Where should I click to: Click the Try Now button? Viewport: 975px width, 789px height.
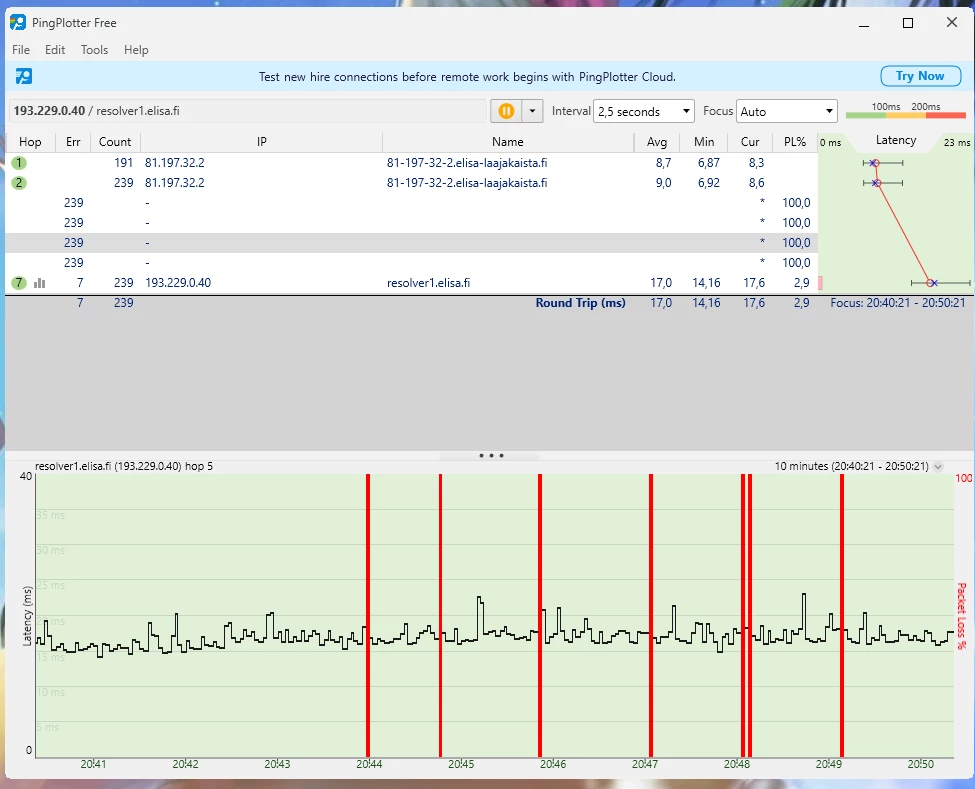[x=920, y=76]
